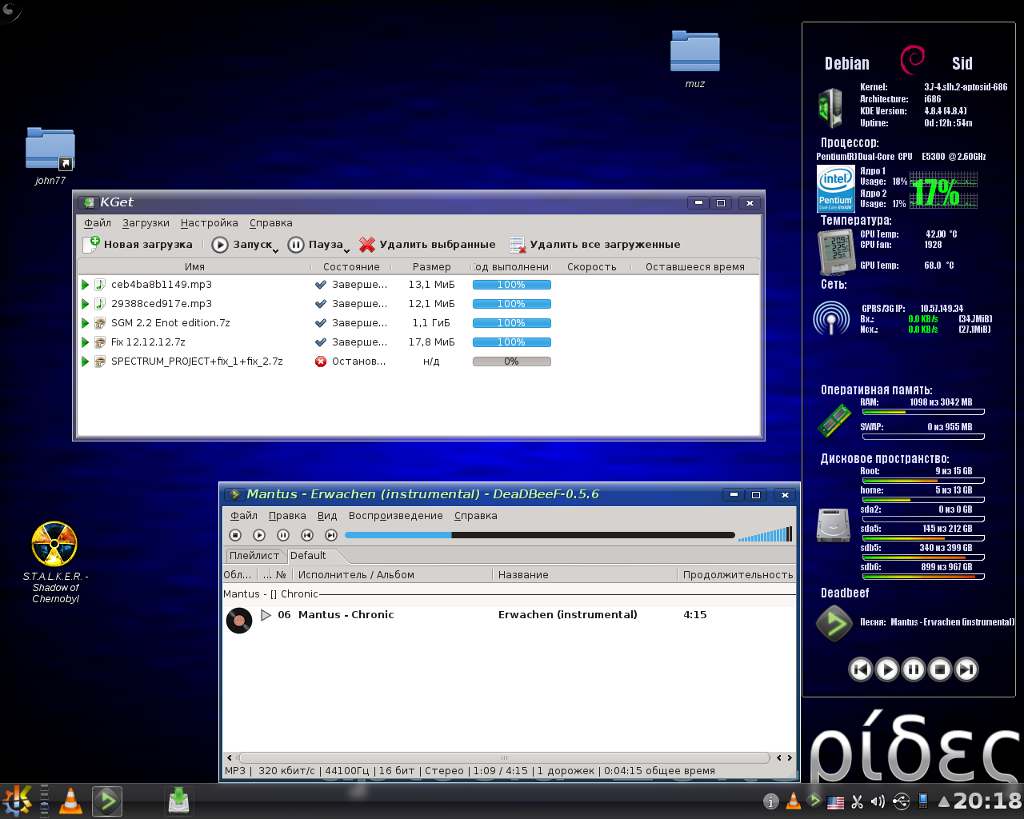
Task: Click the Запуск start icon in KGet
Action: coord(219,245)
